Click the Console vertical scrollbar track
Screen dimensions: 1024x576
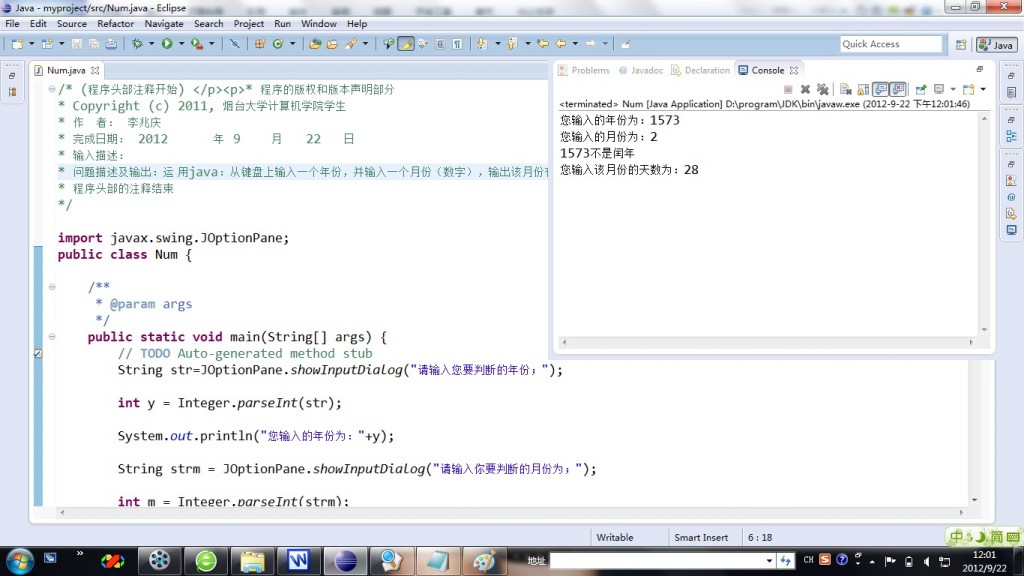tap(984, 224)
